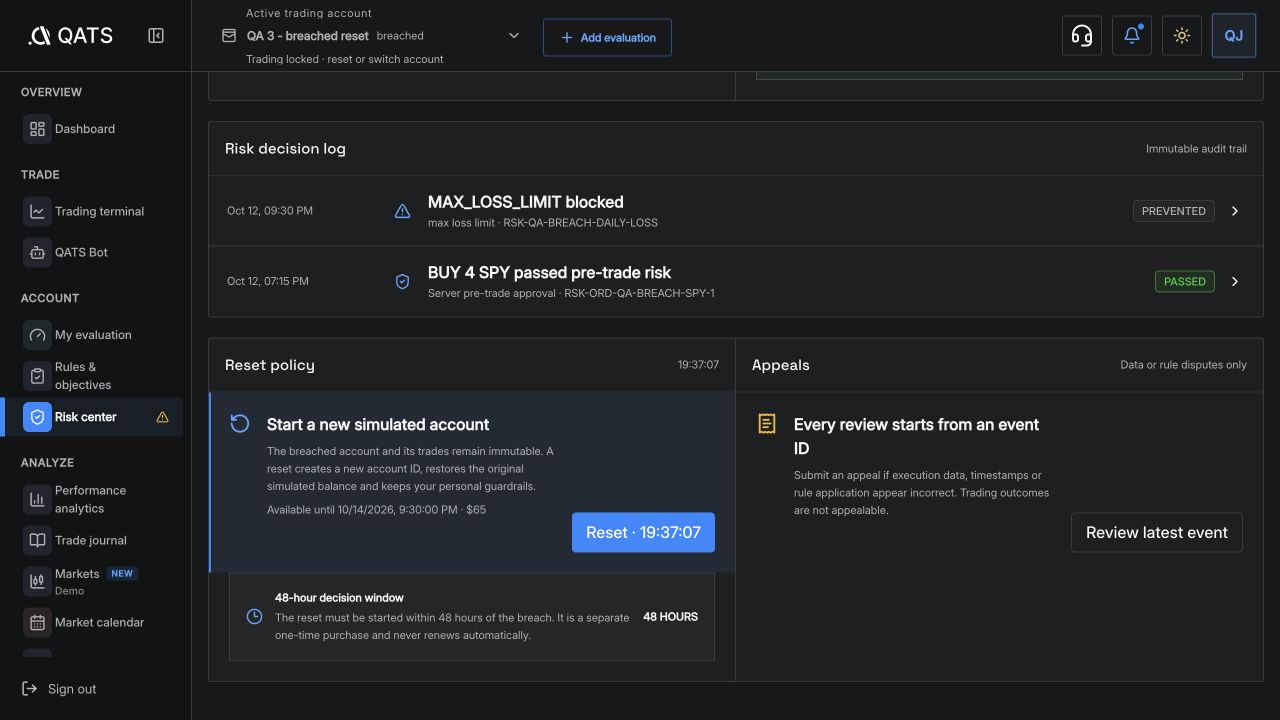Click the PASSED status badge
This screenshot has width=1280, height=720.
[1185, 281]
